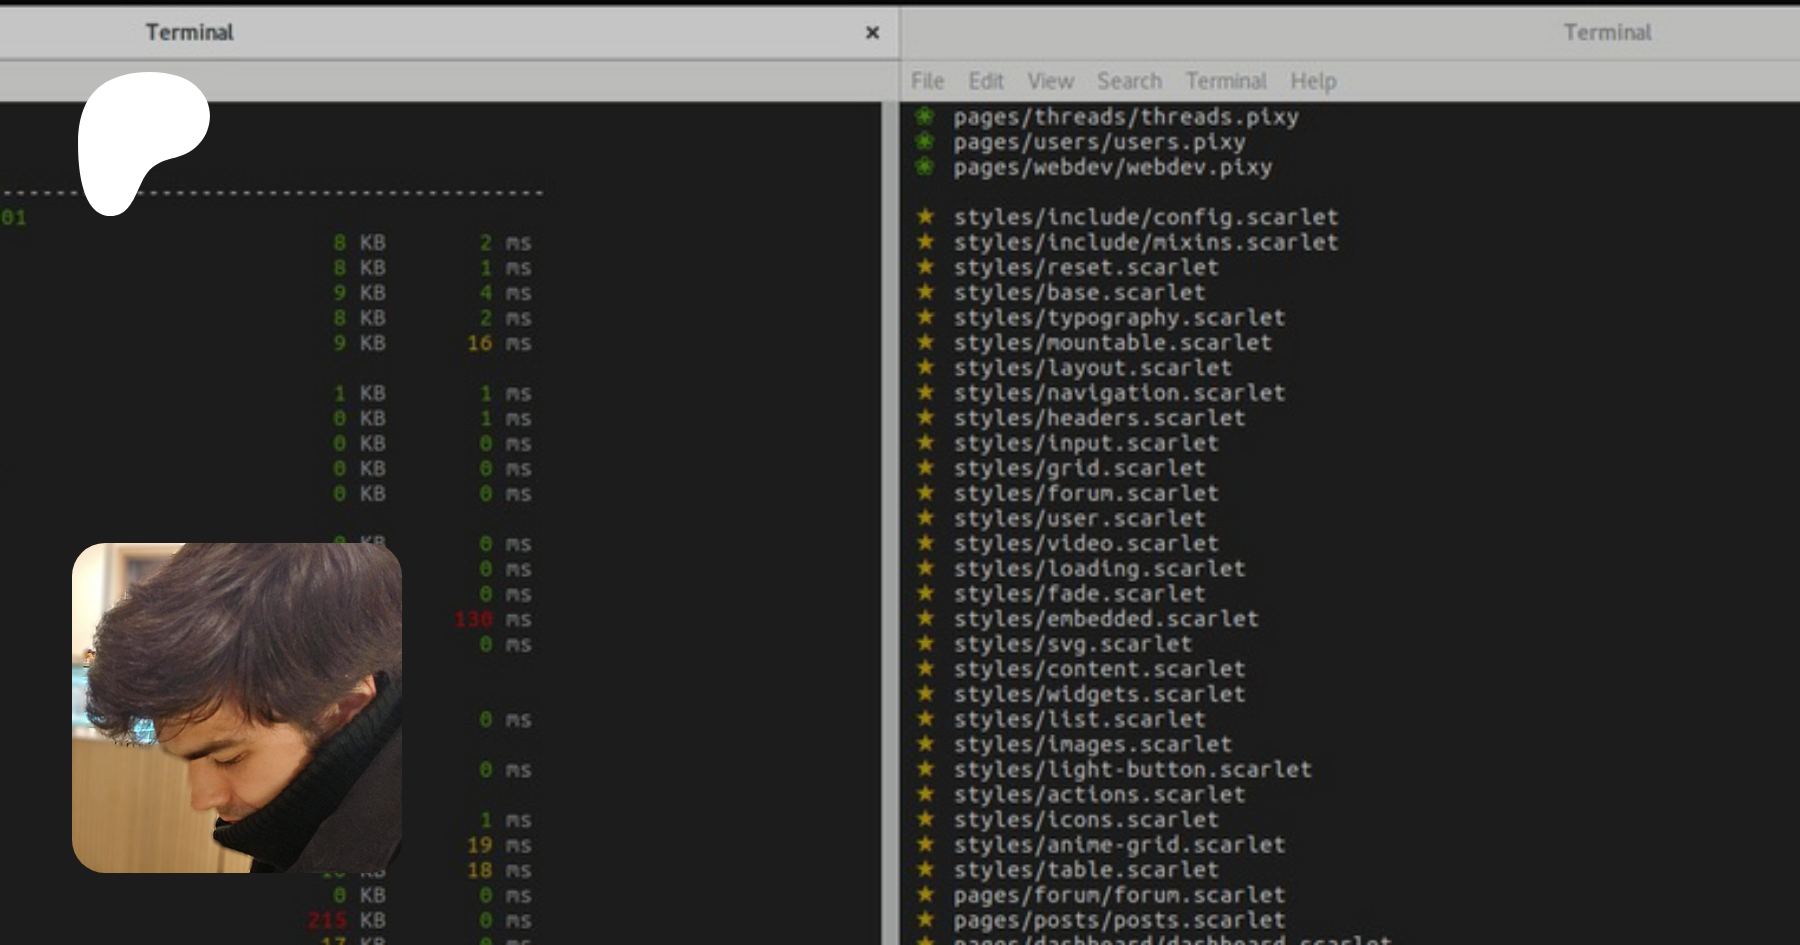The width and height of the screenshot is (1800, 945).
Task: Click the profile photo thumbnail
Action: pos(237,708)
